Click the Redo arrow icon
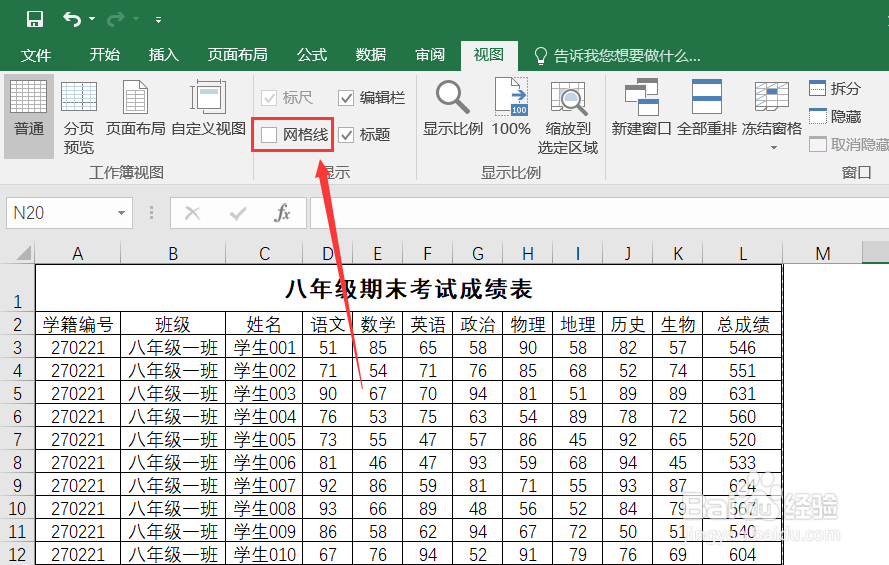889x565 pixels. 116,19
